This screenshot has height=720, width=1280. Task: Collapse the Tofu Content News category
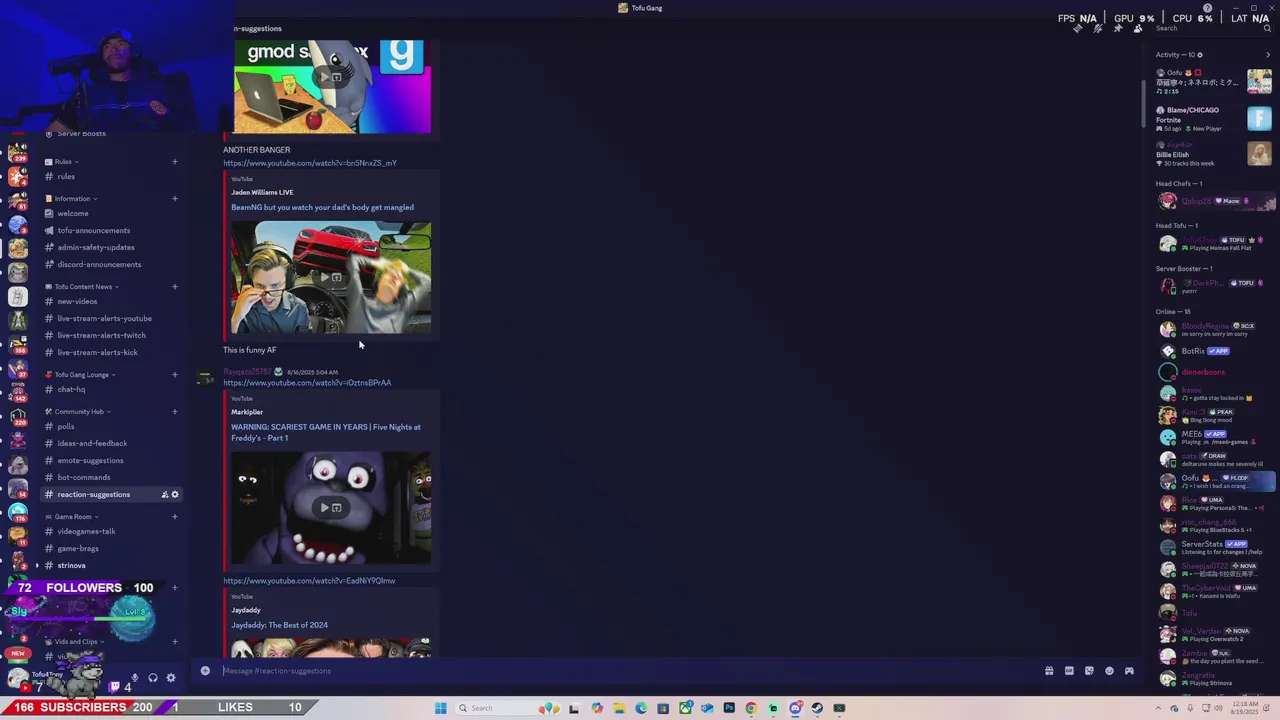pyautogui.click(x=83, y=287)
